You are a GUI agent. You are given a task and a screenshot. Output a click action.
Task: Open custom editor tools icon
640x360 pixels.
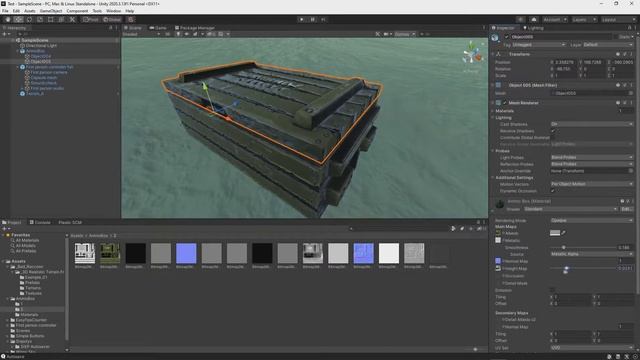[72, 19]
